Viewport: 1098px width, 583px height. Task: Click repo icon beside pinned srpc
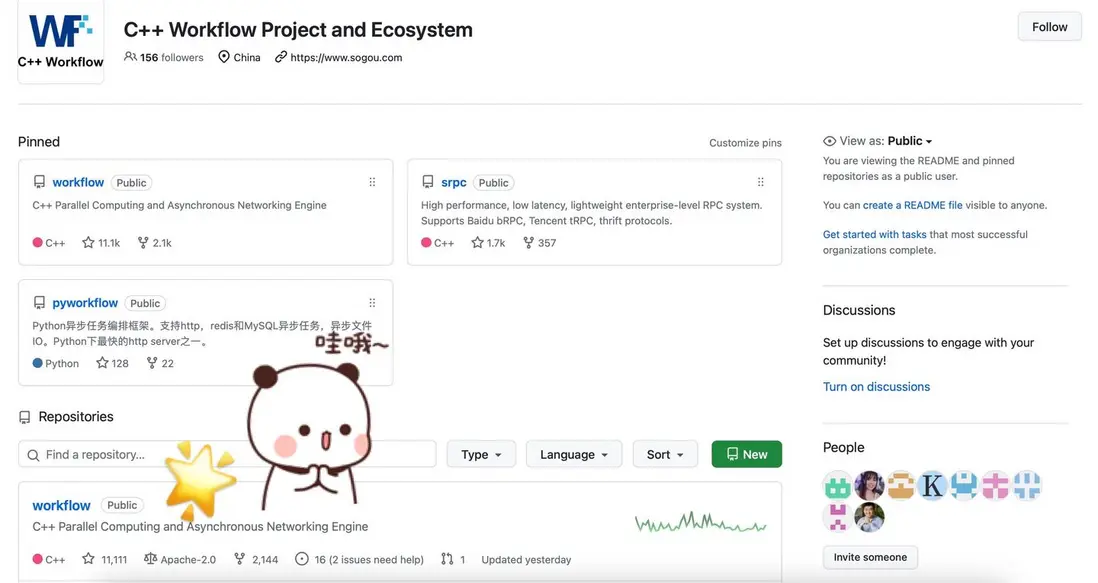(428, 182)
